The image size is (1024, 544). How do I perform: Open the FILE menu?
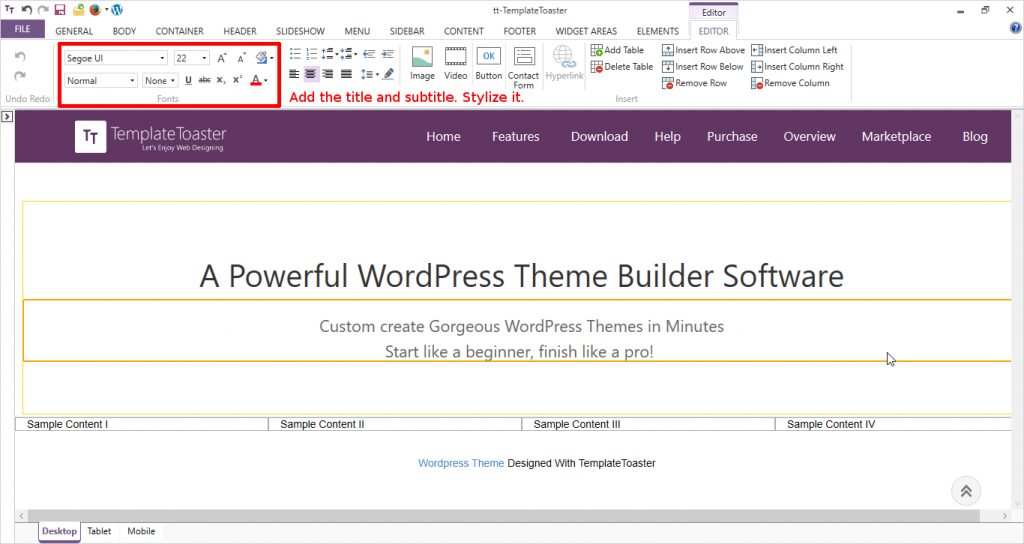coord(22,31)
